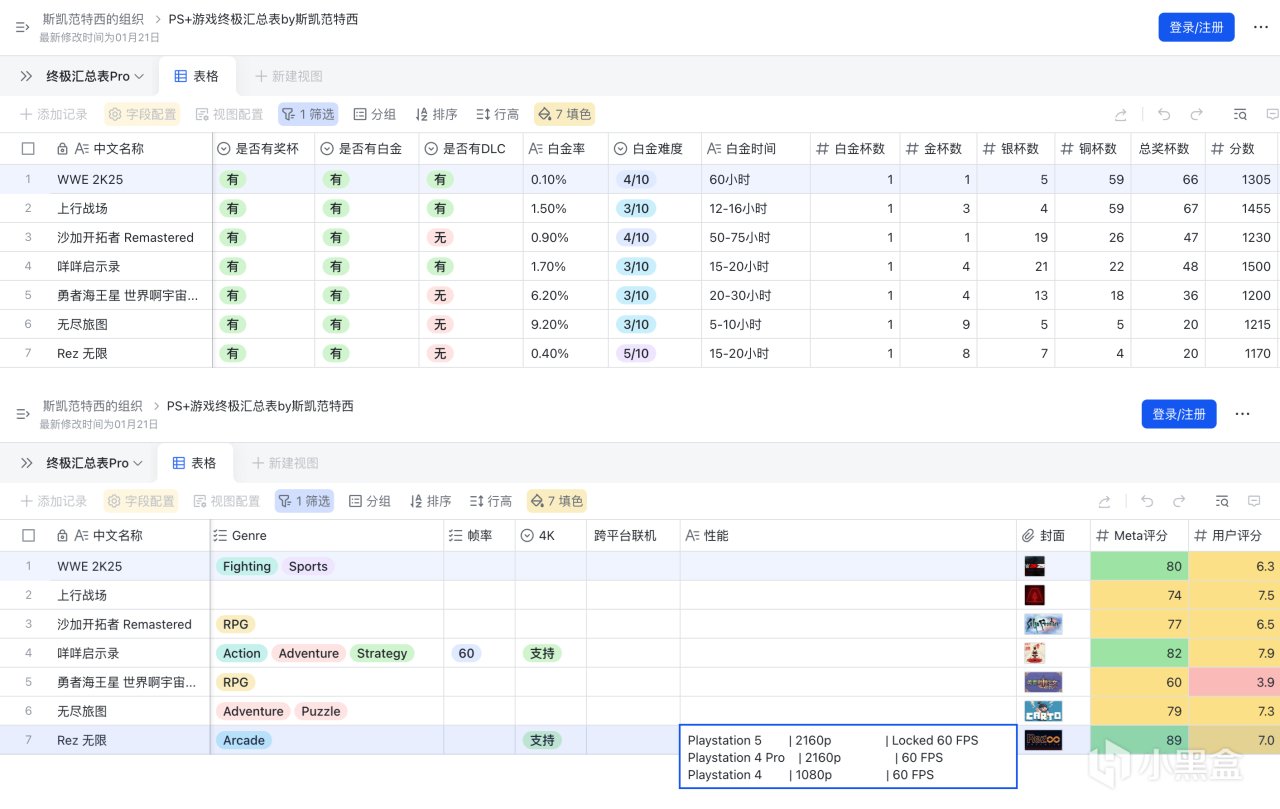
Task: Select the 表格 tab in the upper view
Action: pyautogui.click(x=196, y=76)
